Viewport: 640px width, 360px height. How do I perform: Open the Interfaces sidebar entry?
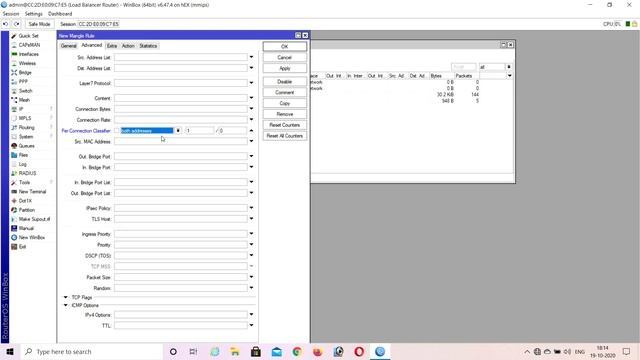(x=29, y=54)
